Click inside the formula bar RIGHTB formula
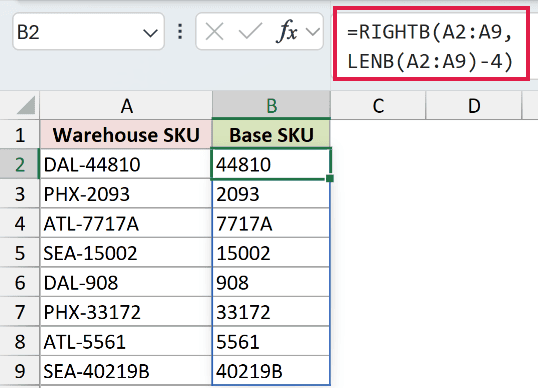This screenshot has height=388, width=538. click(x=430, y=47)
